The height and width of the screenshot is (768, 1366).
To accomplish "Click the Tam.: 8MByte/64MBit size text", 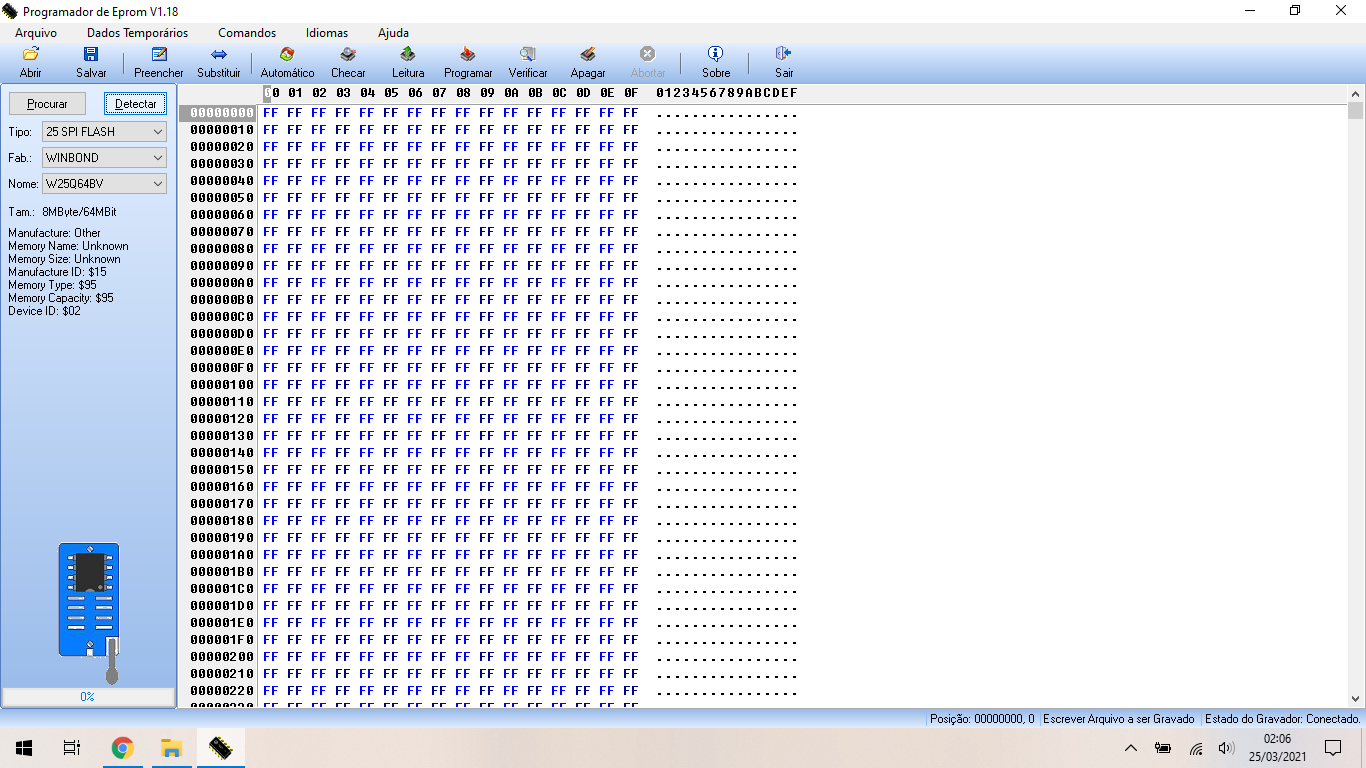I will (x=62, y=212).
